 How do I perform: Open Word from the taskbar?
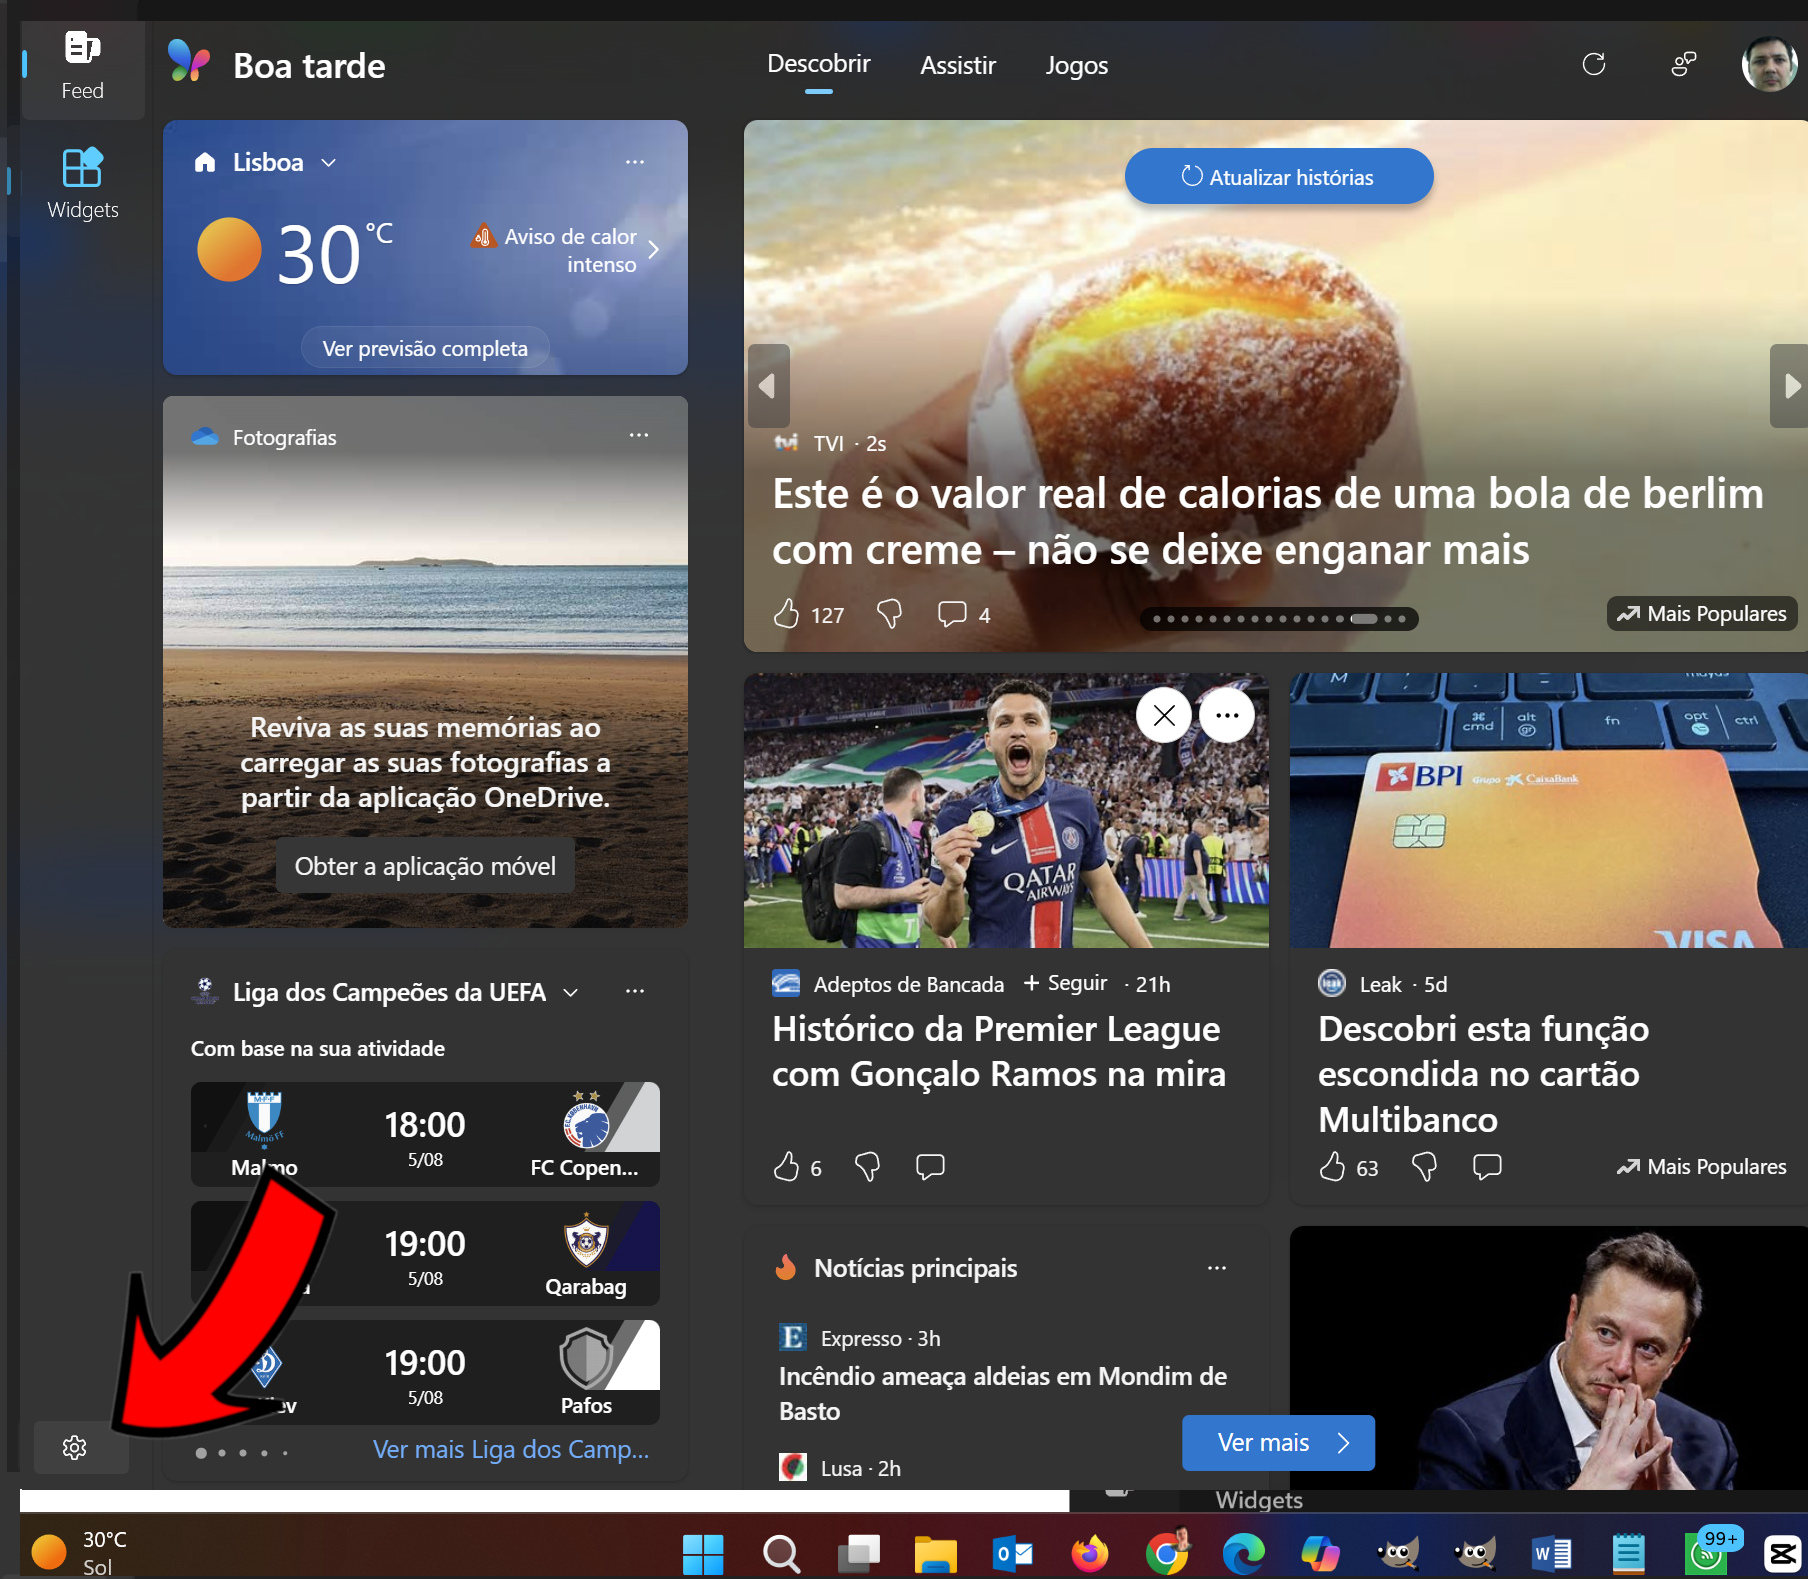coord(1551,1554)
